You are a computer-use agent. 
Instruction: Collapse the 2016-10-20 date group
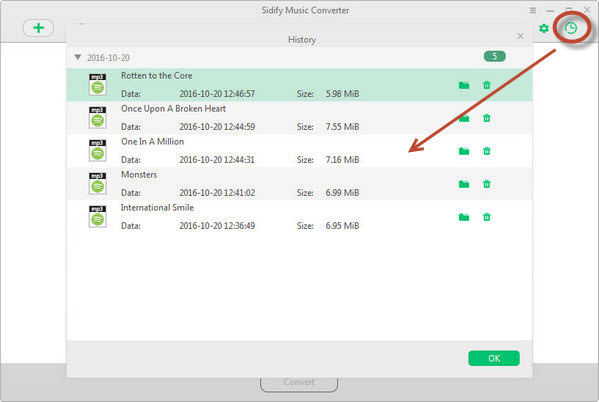tap(78, 57)
